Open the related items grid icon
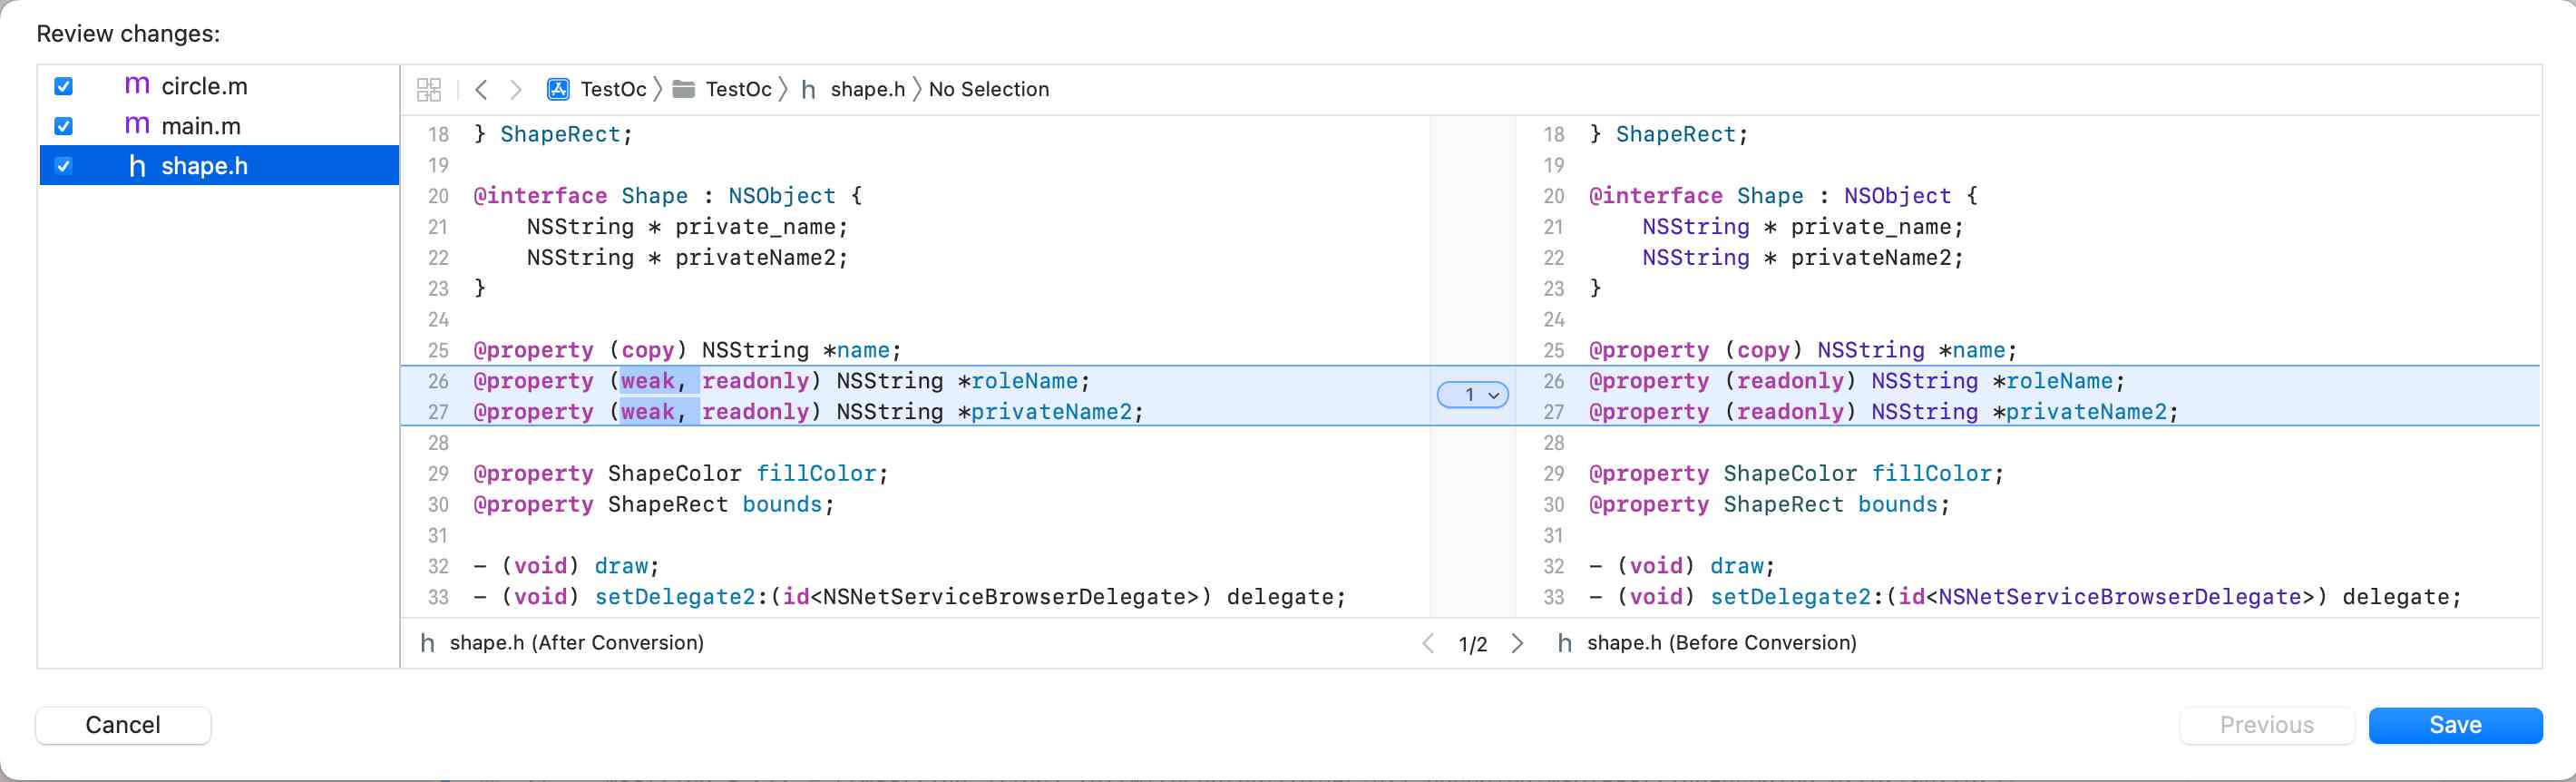Screen dimensions: 2576x782 (x=428, y=90)
